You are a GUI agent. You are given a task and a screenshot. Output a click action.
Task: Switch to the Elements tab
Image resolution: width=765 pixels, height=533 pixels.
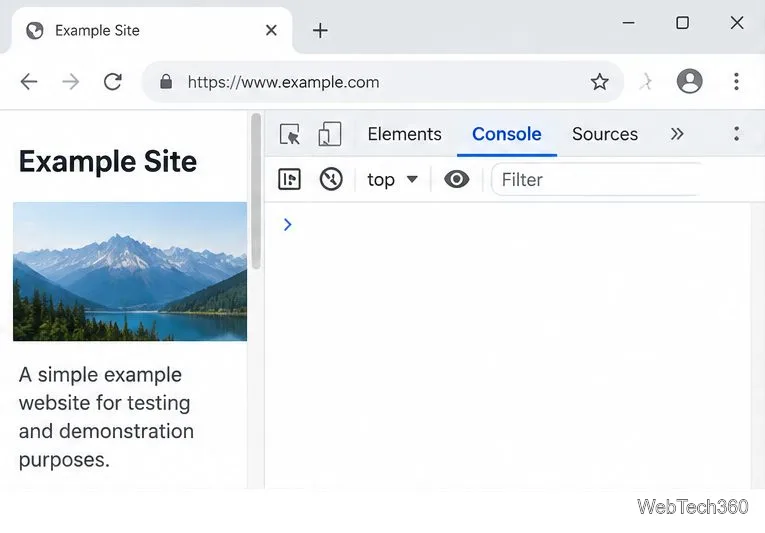[x=404, y=134]
